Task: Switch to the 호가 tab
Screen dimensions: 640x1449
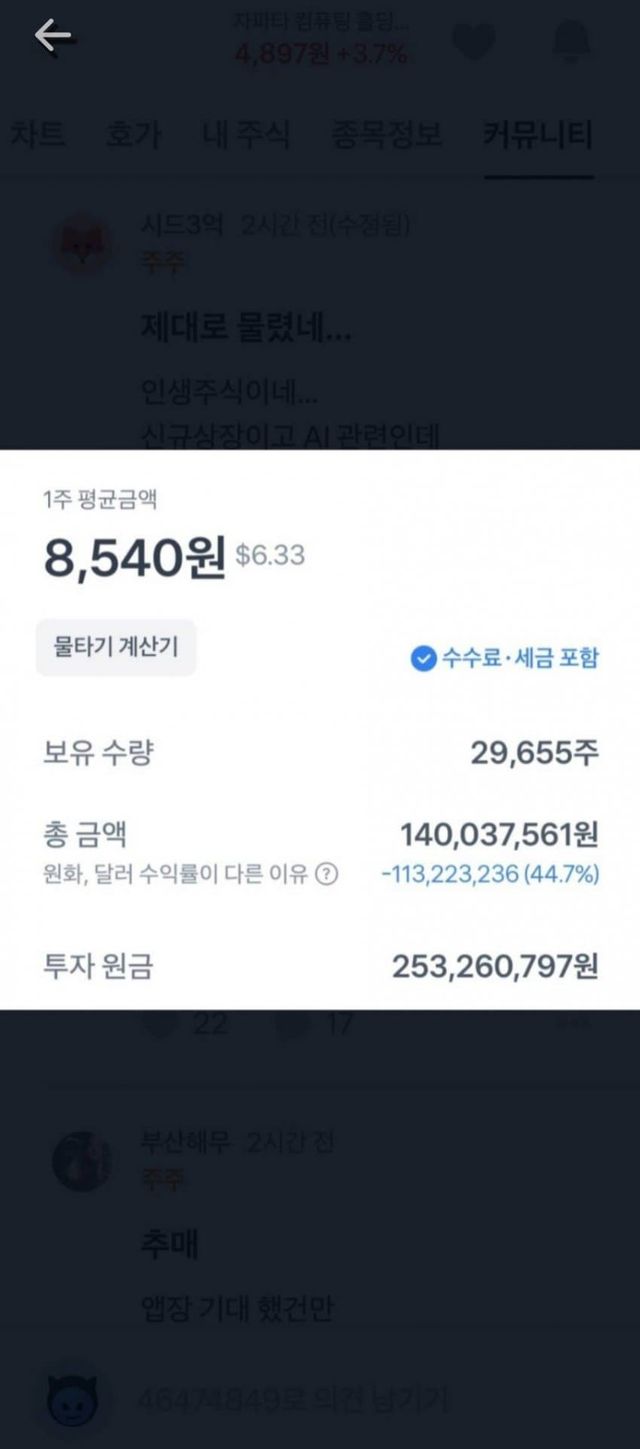Action: point(133,135)
